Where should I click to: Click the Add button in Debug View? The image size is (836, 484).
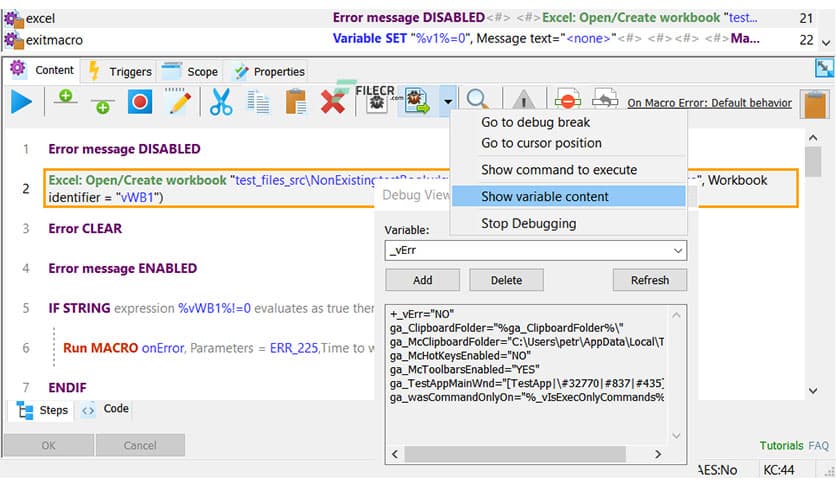(x=422, y=280)
